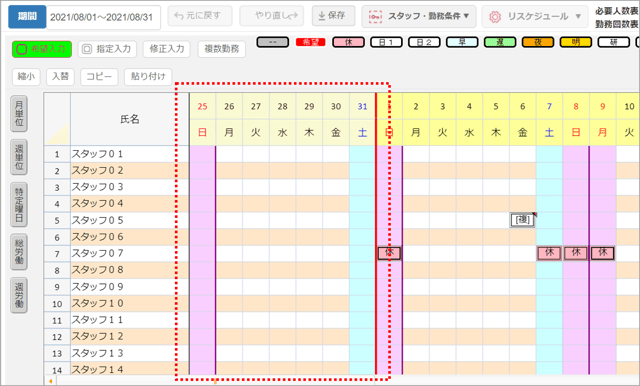Click the 貼り付け button
Image resolution: width=640 pixels, height=386 pixels.
coord(148,77)
